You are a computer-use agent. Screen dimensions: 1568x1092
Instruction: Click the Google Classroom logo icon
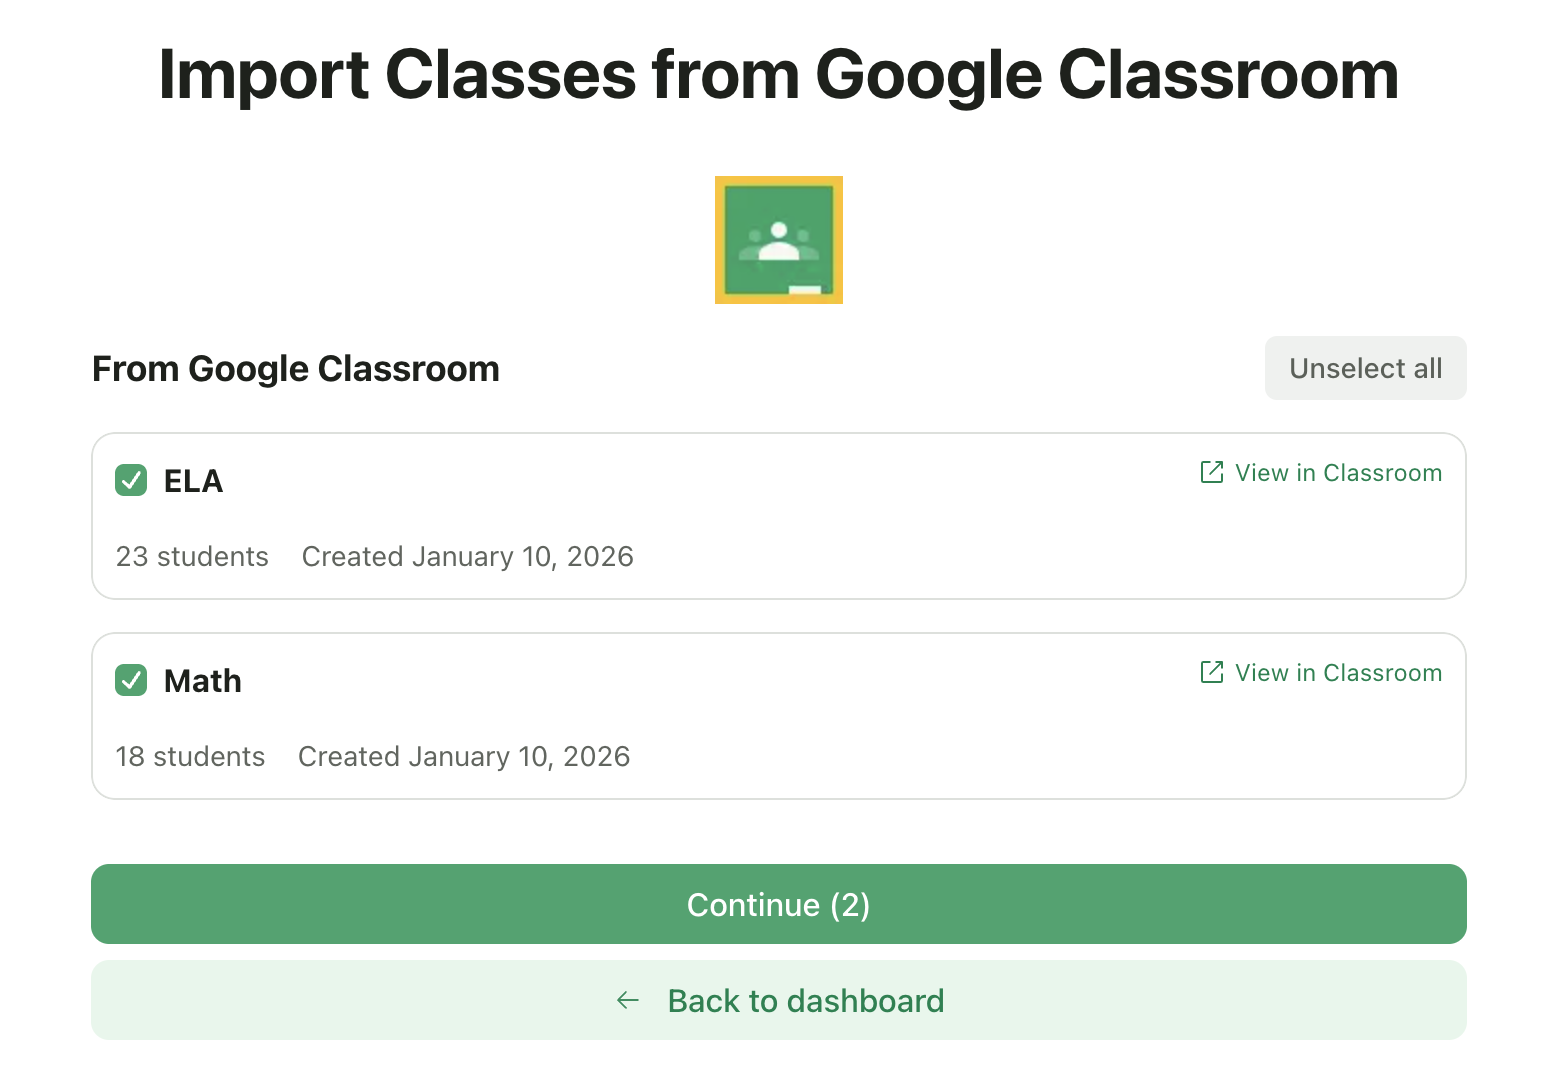[778, 239]
